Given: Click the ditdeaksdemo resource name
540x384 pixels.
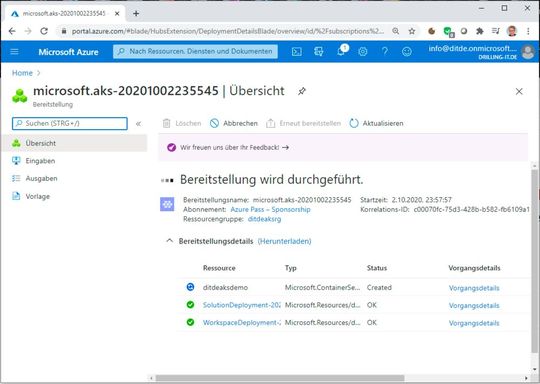Looking at the screenshot, I should point(225,288).
